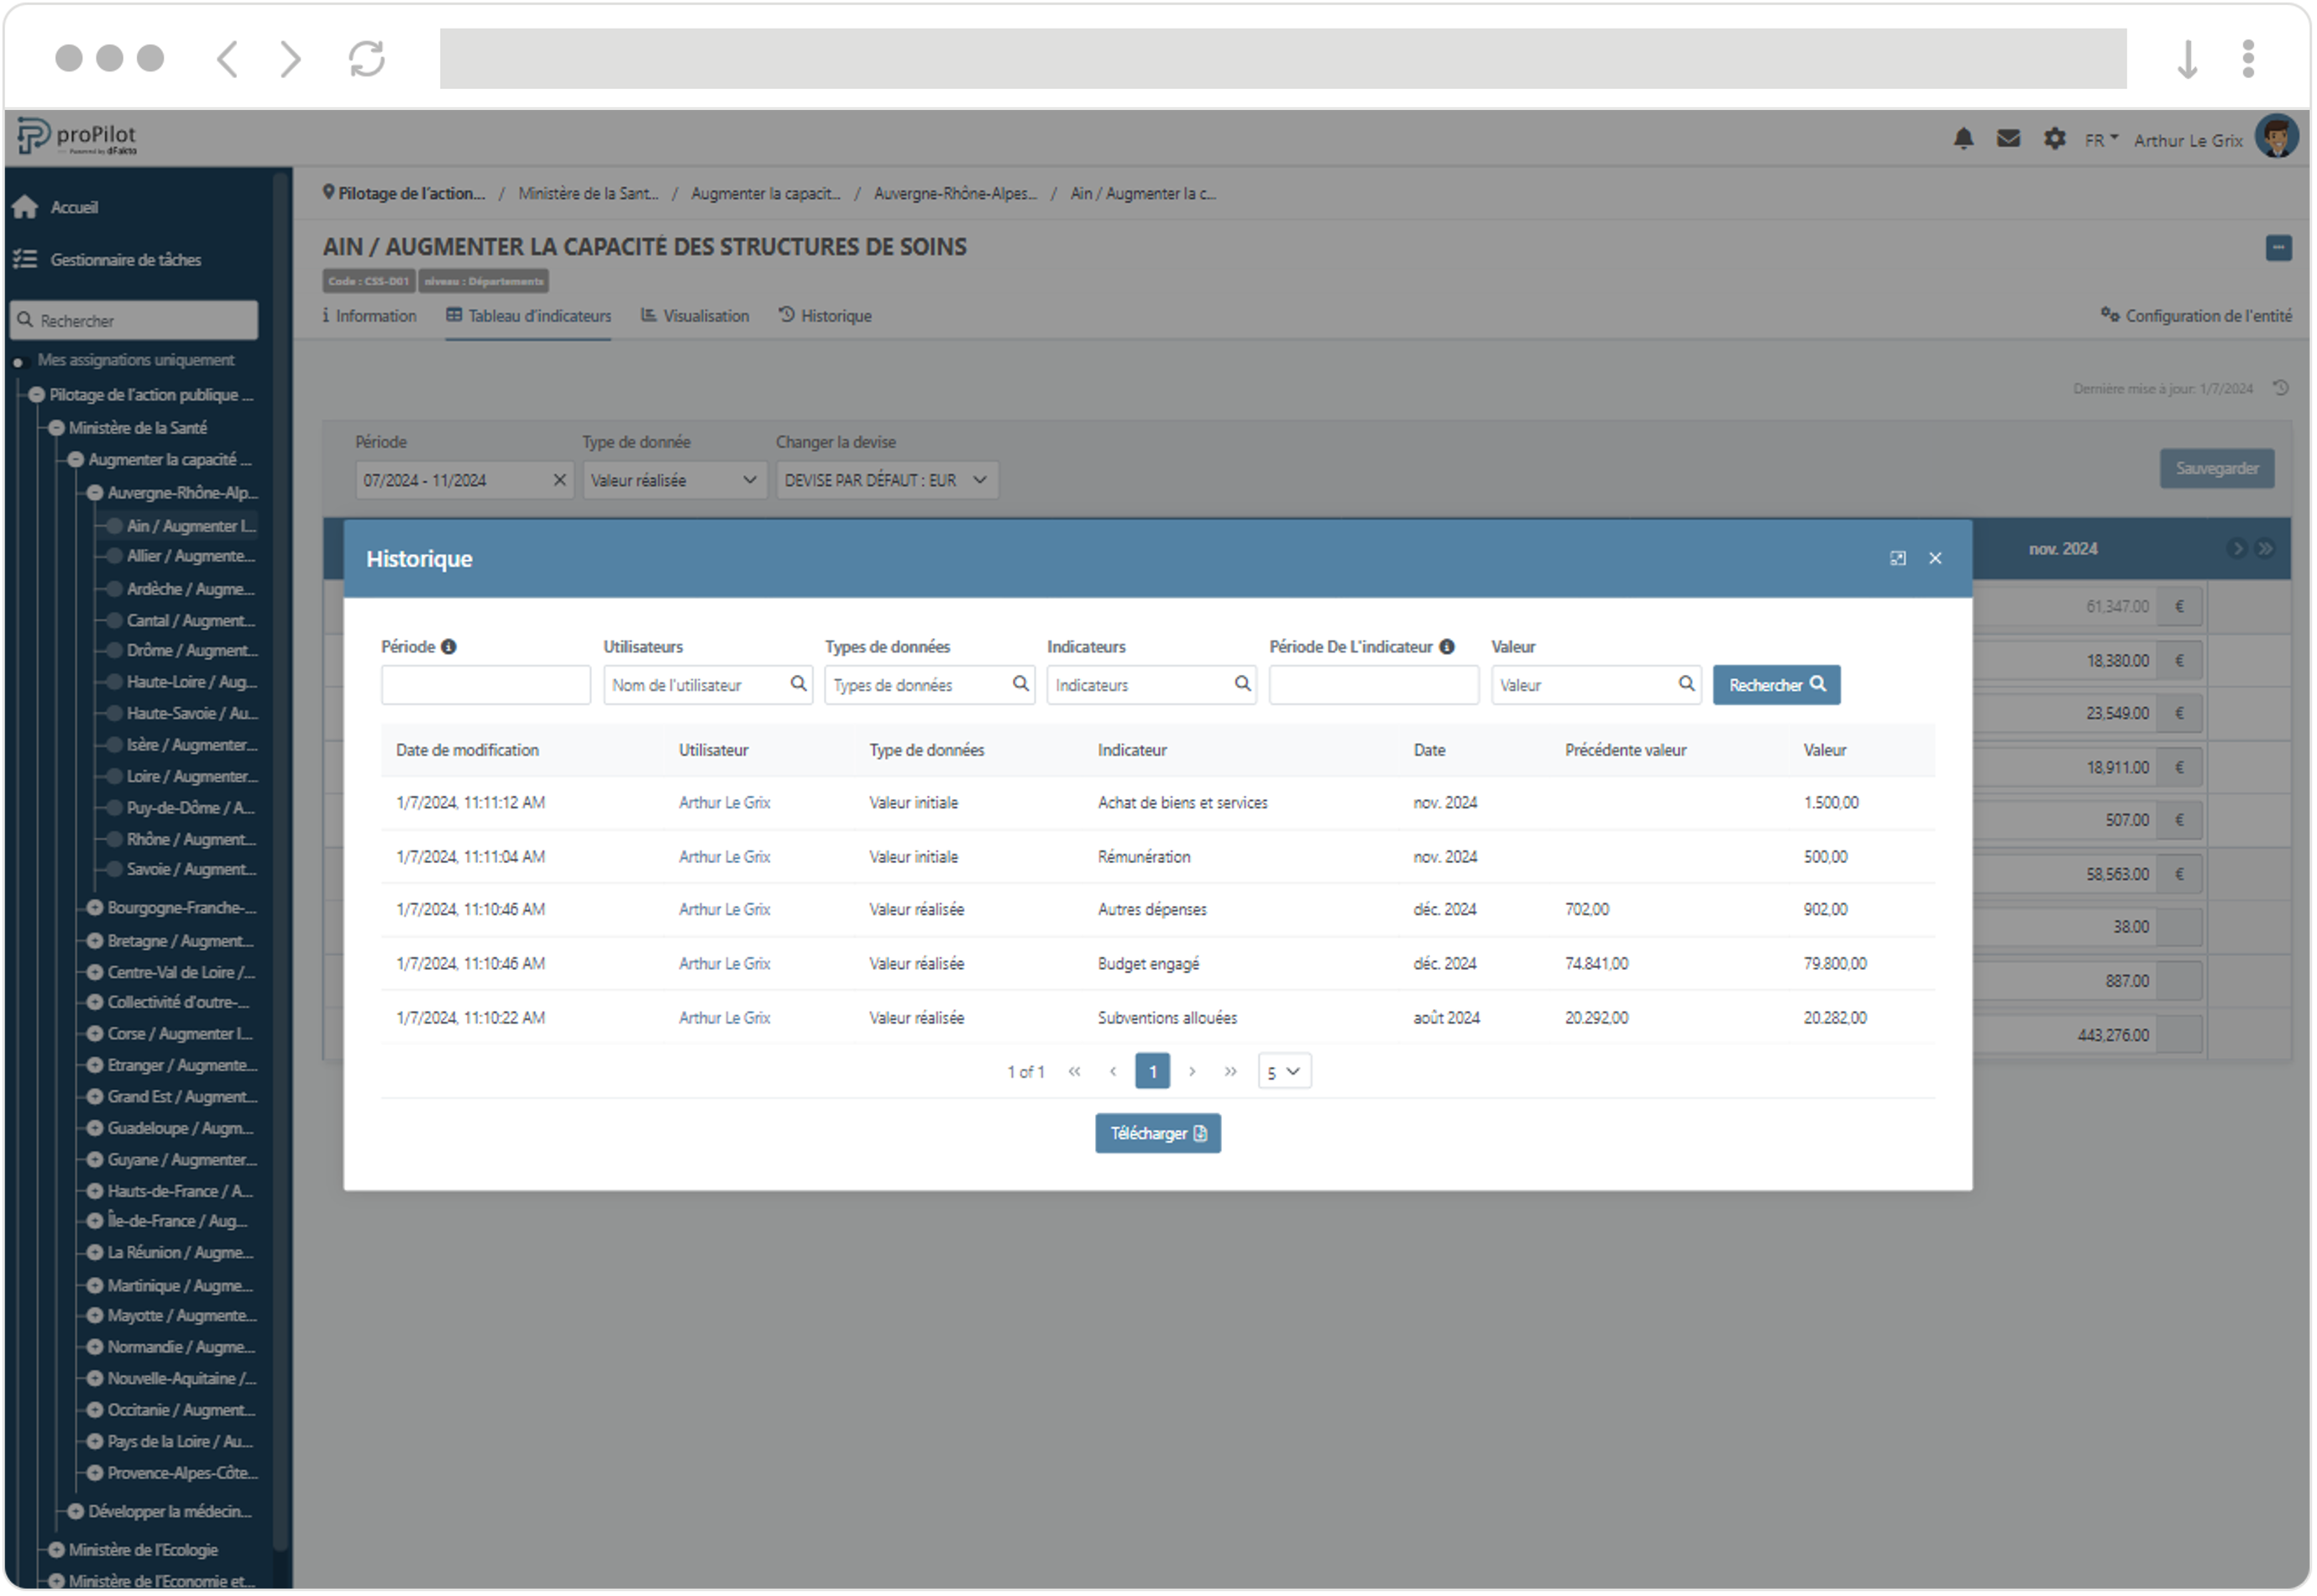Open the page size dropdown showing 5

1284,1072
